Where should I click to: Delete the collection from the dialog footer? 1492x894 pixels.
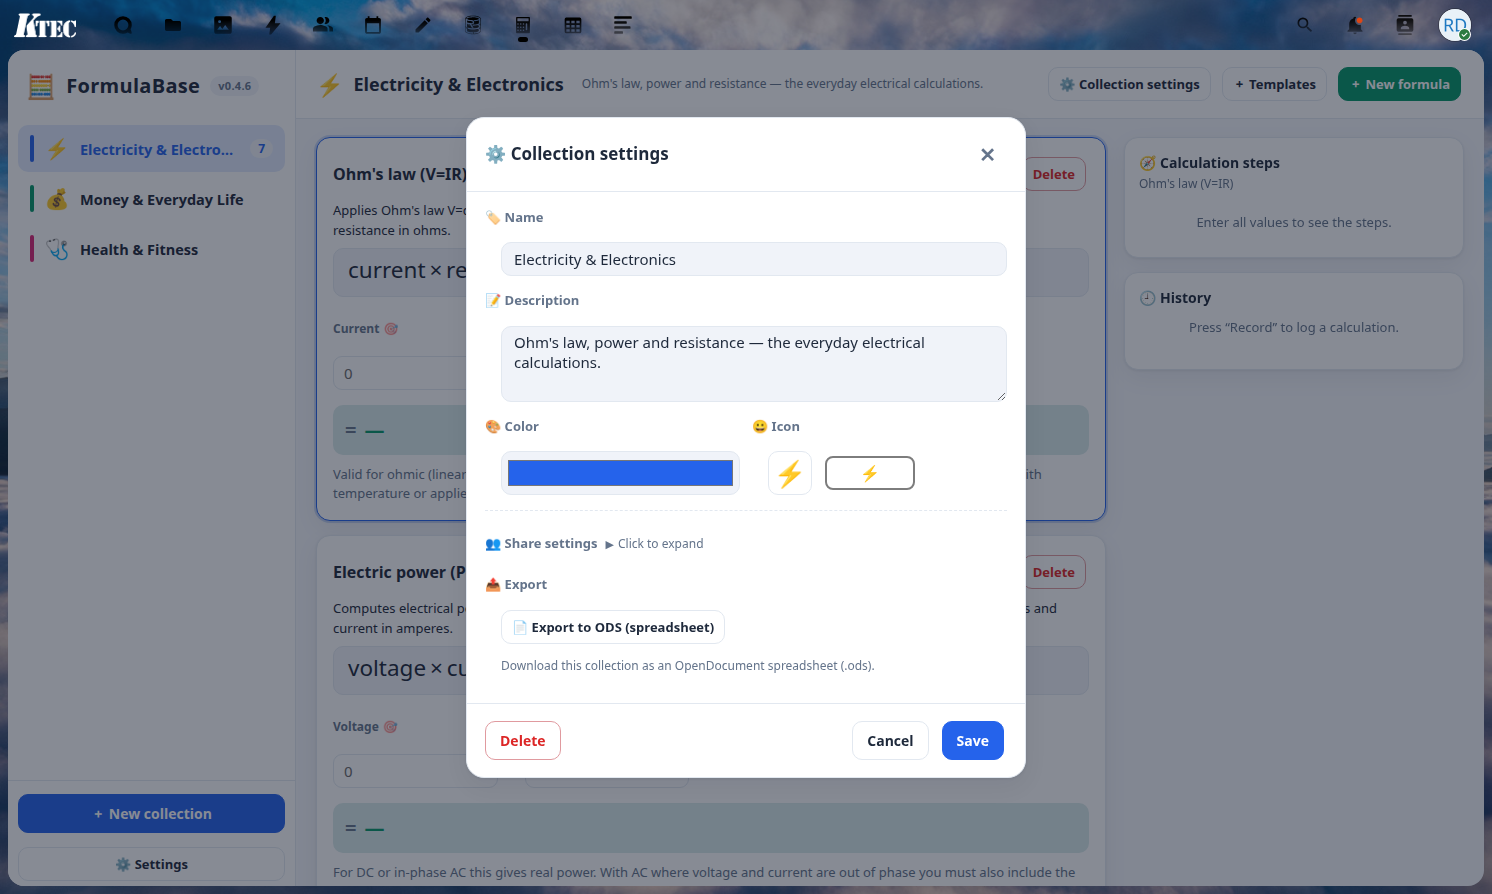[523, 741]
